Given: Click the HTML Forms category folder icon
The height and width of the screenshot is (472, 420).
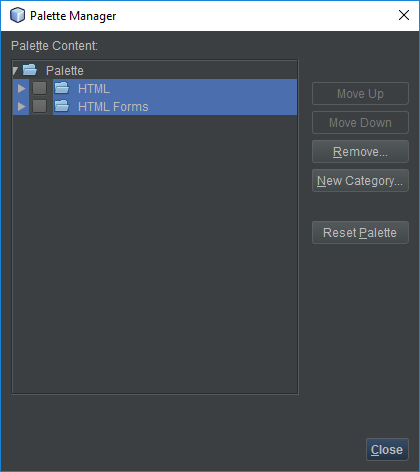Looking at the screenshot, I should point(62,106).
